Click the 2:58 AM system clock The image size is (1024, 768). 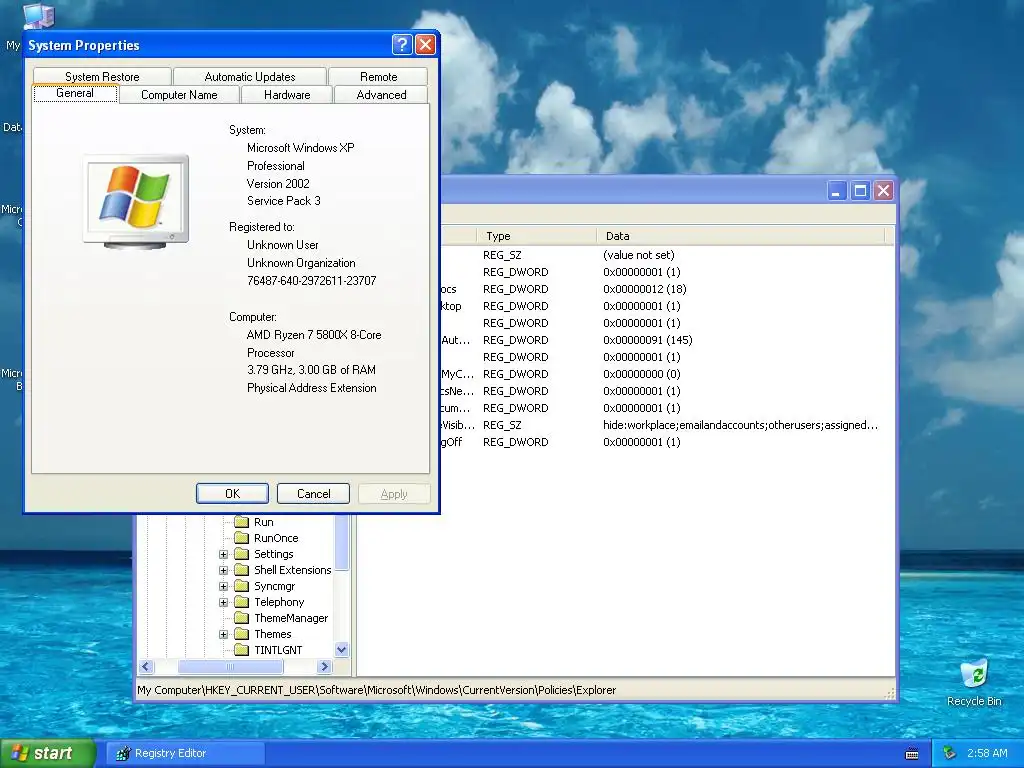(987, 753)
